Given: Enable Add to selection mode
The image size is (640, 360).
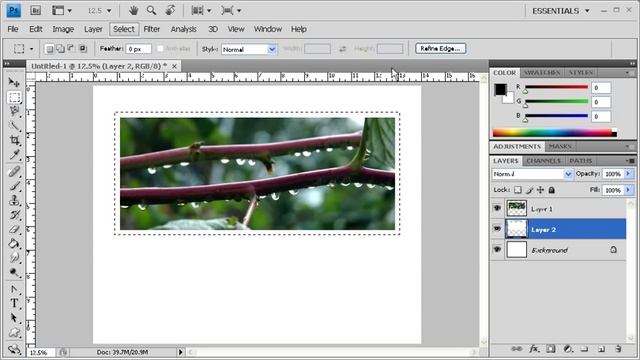Looking at the screenshot, I should [60, 49].
